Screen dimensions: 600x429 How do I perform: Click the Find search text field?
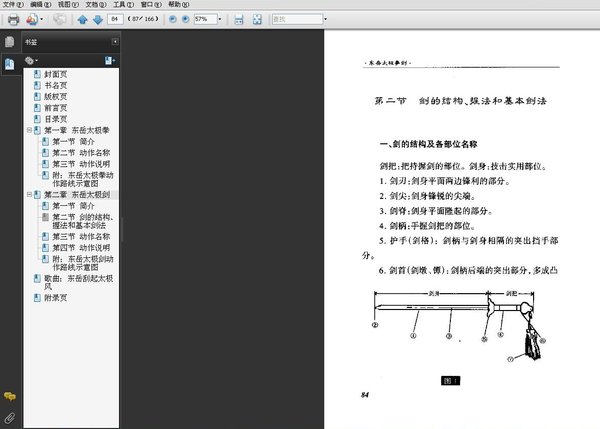(297, 19)
